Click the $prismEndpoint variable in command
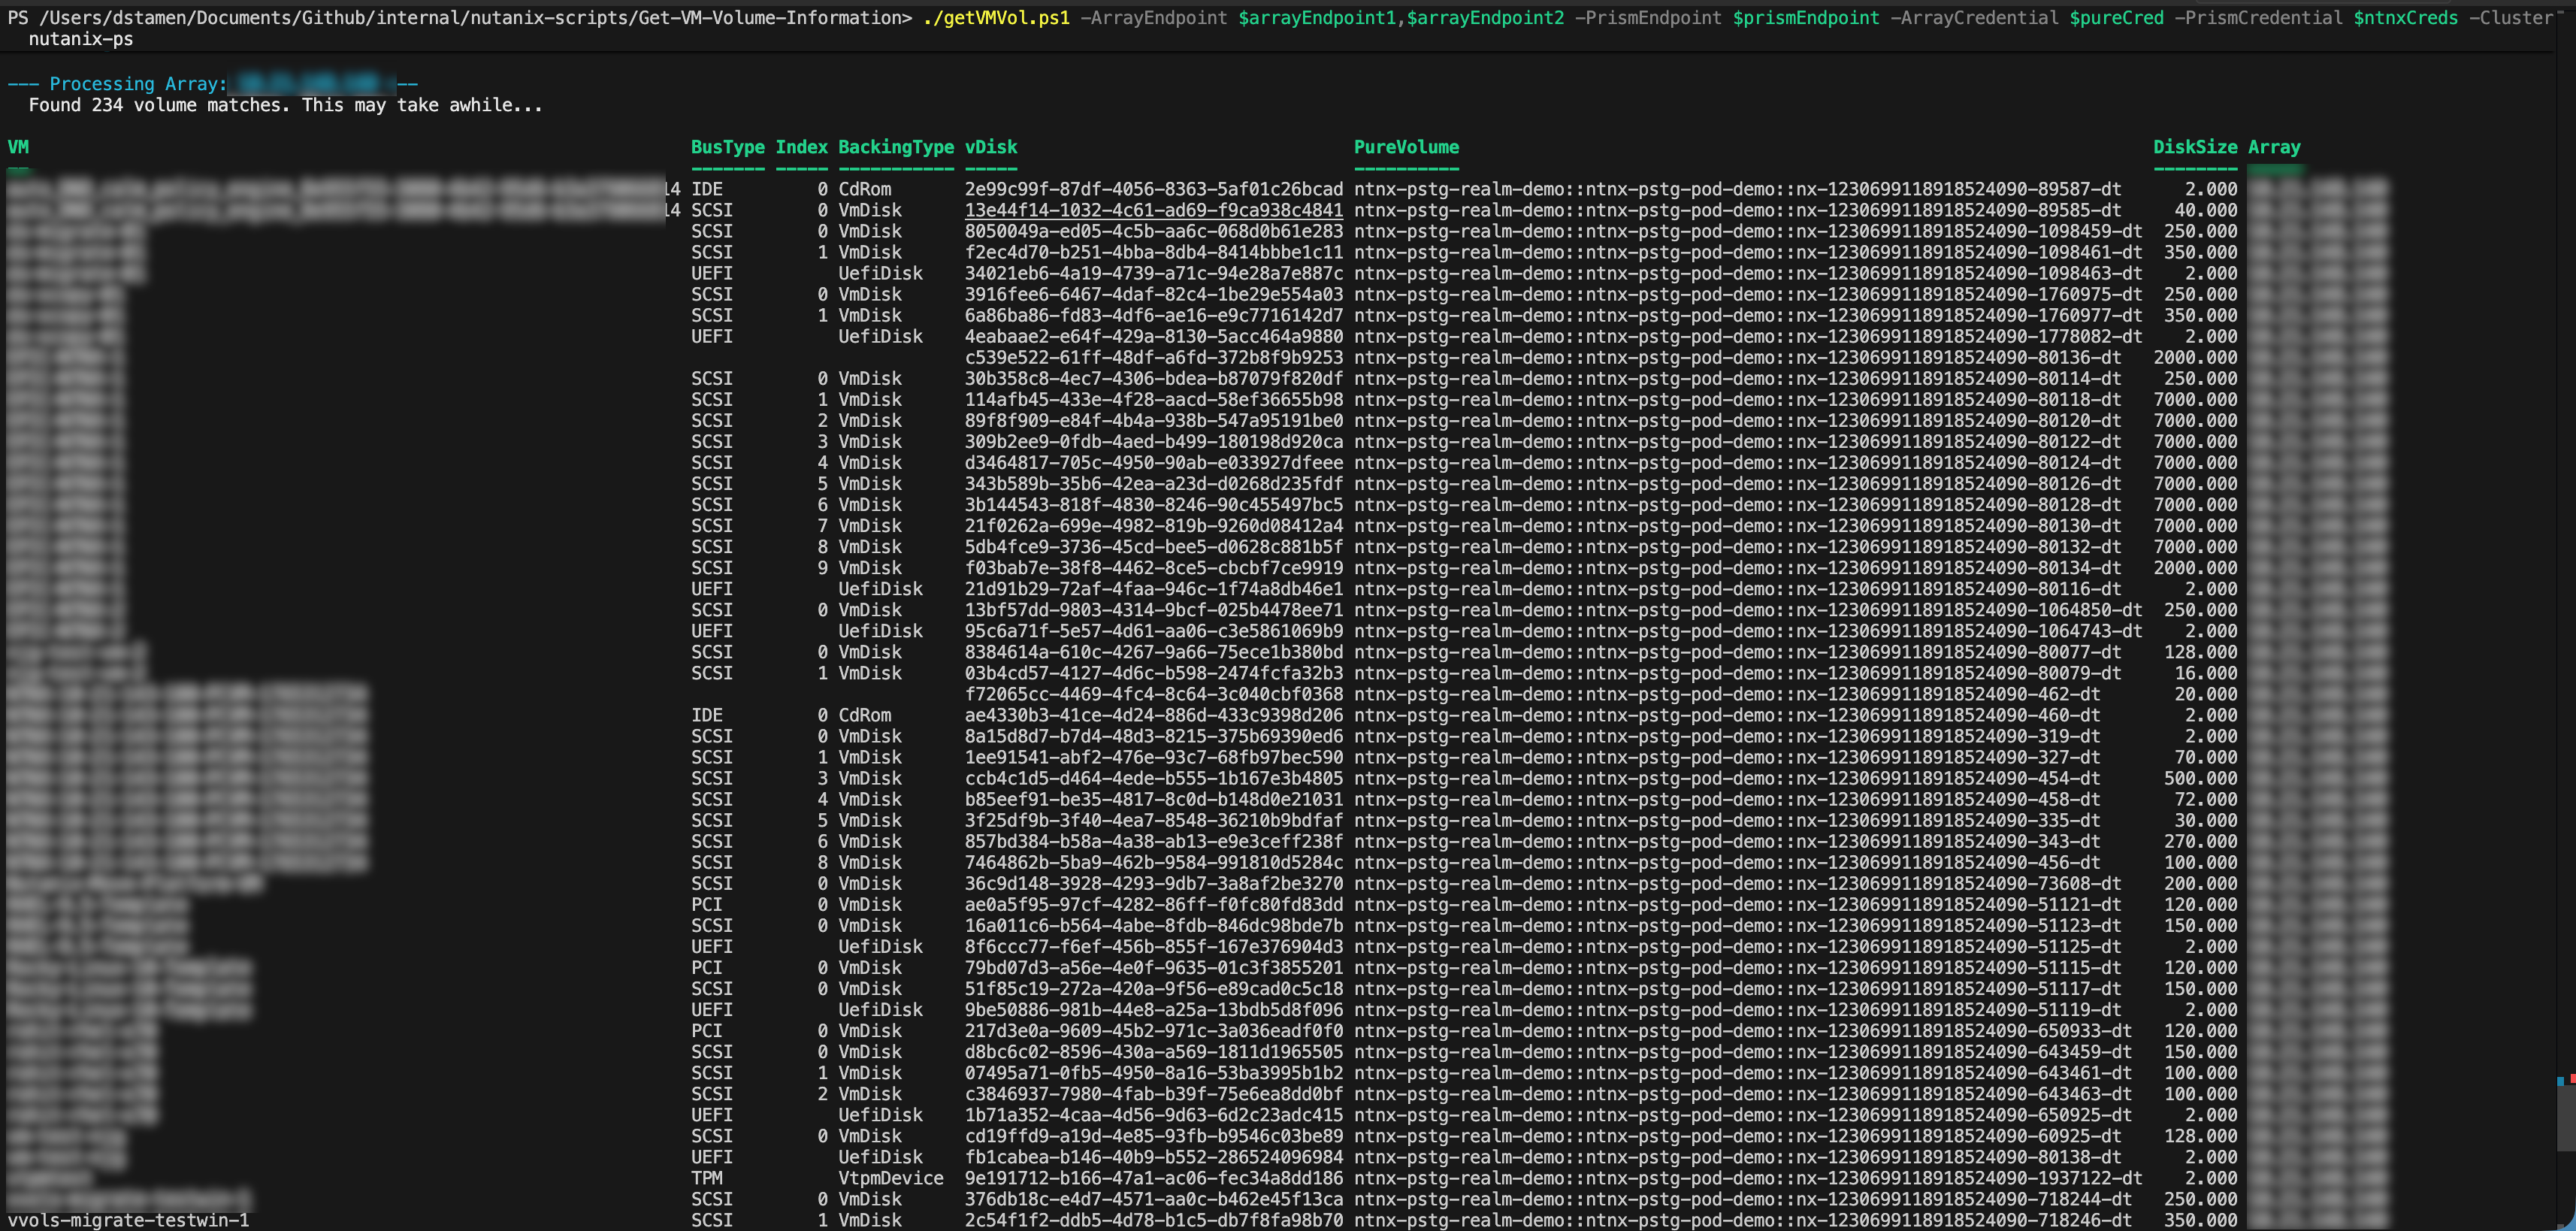2576x1231 pixels. 1805,18
